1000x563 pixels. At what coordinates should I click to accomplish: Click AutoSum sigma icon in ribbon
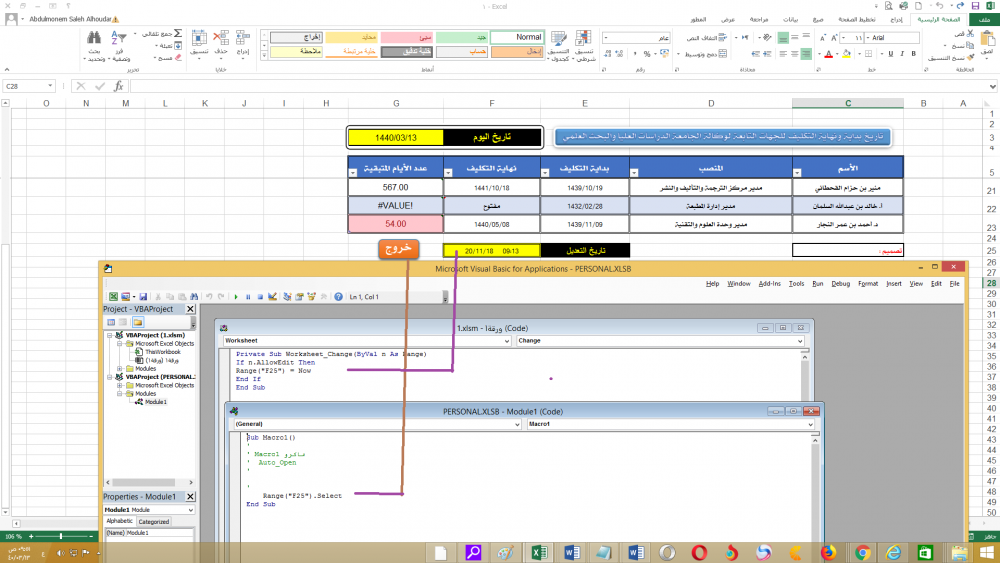(178, 33)
